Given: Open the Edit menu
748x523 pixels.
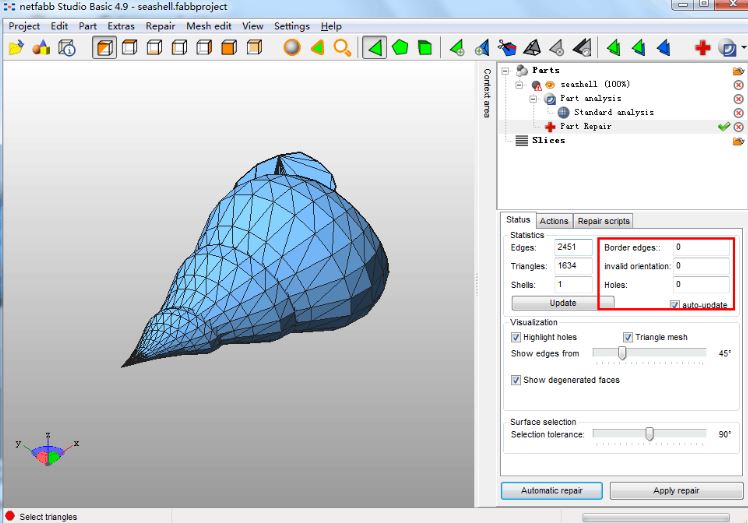Looking at the screenshot, I should [59, 26].
